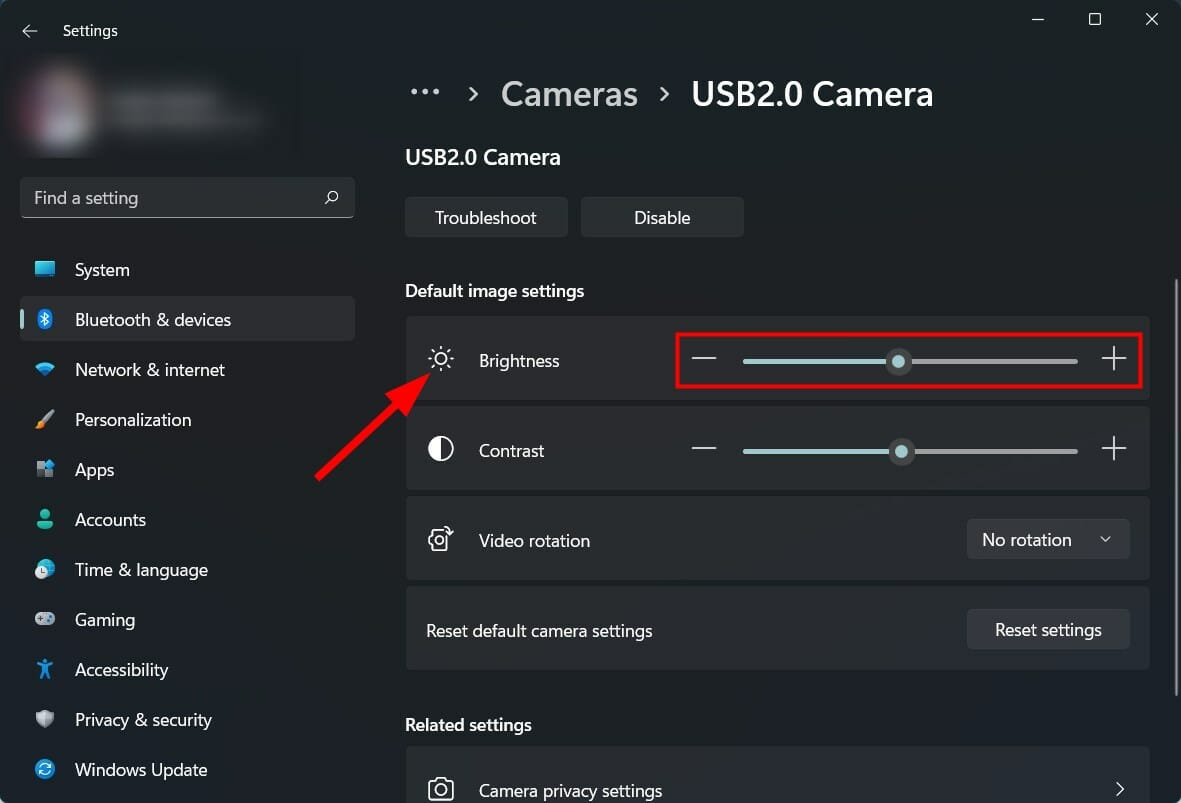Screen dimensions: 1181x803
Task: Expand Camera privacy settings chevron
Action: pos(1120,790)
